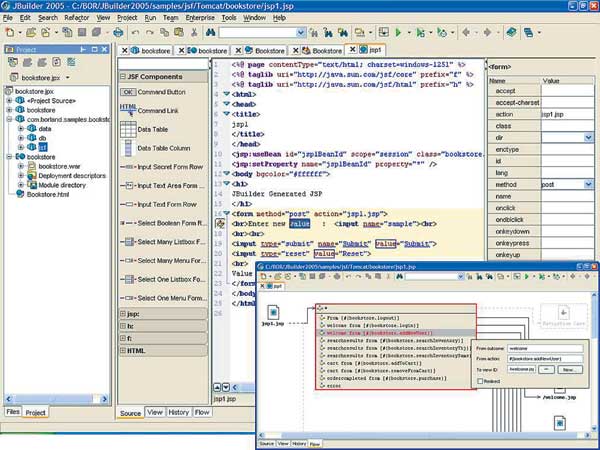Open the main toolbar search box dropdown
This screenshot has width=600, height=450.
[301, 33]
